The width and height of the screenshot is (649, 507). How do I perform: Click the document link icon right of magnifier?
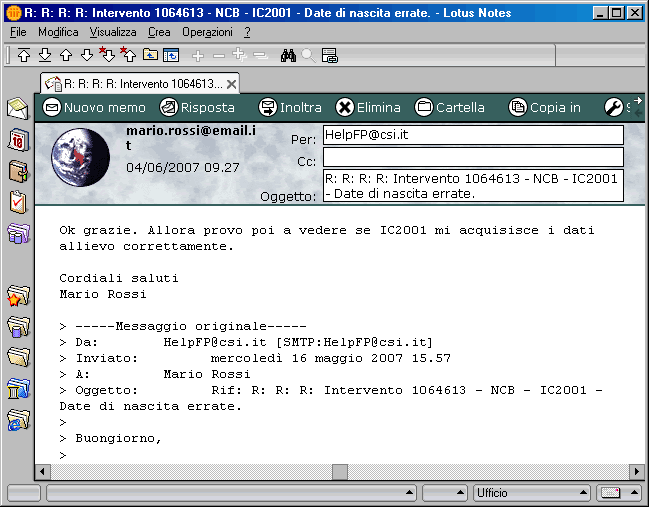[x=330, y=55]
